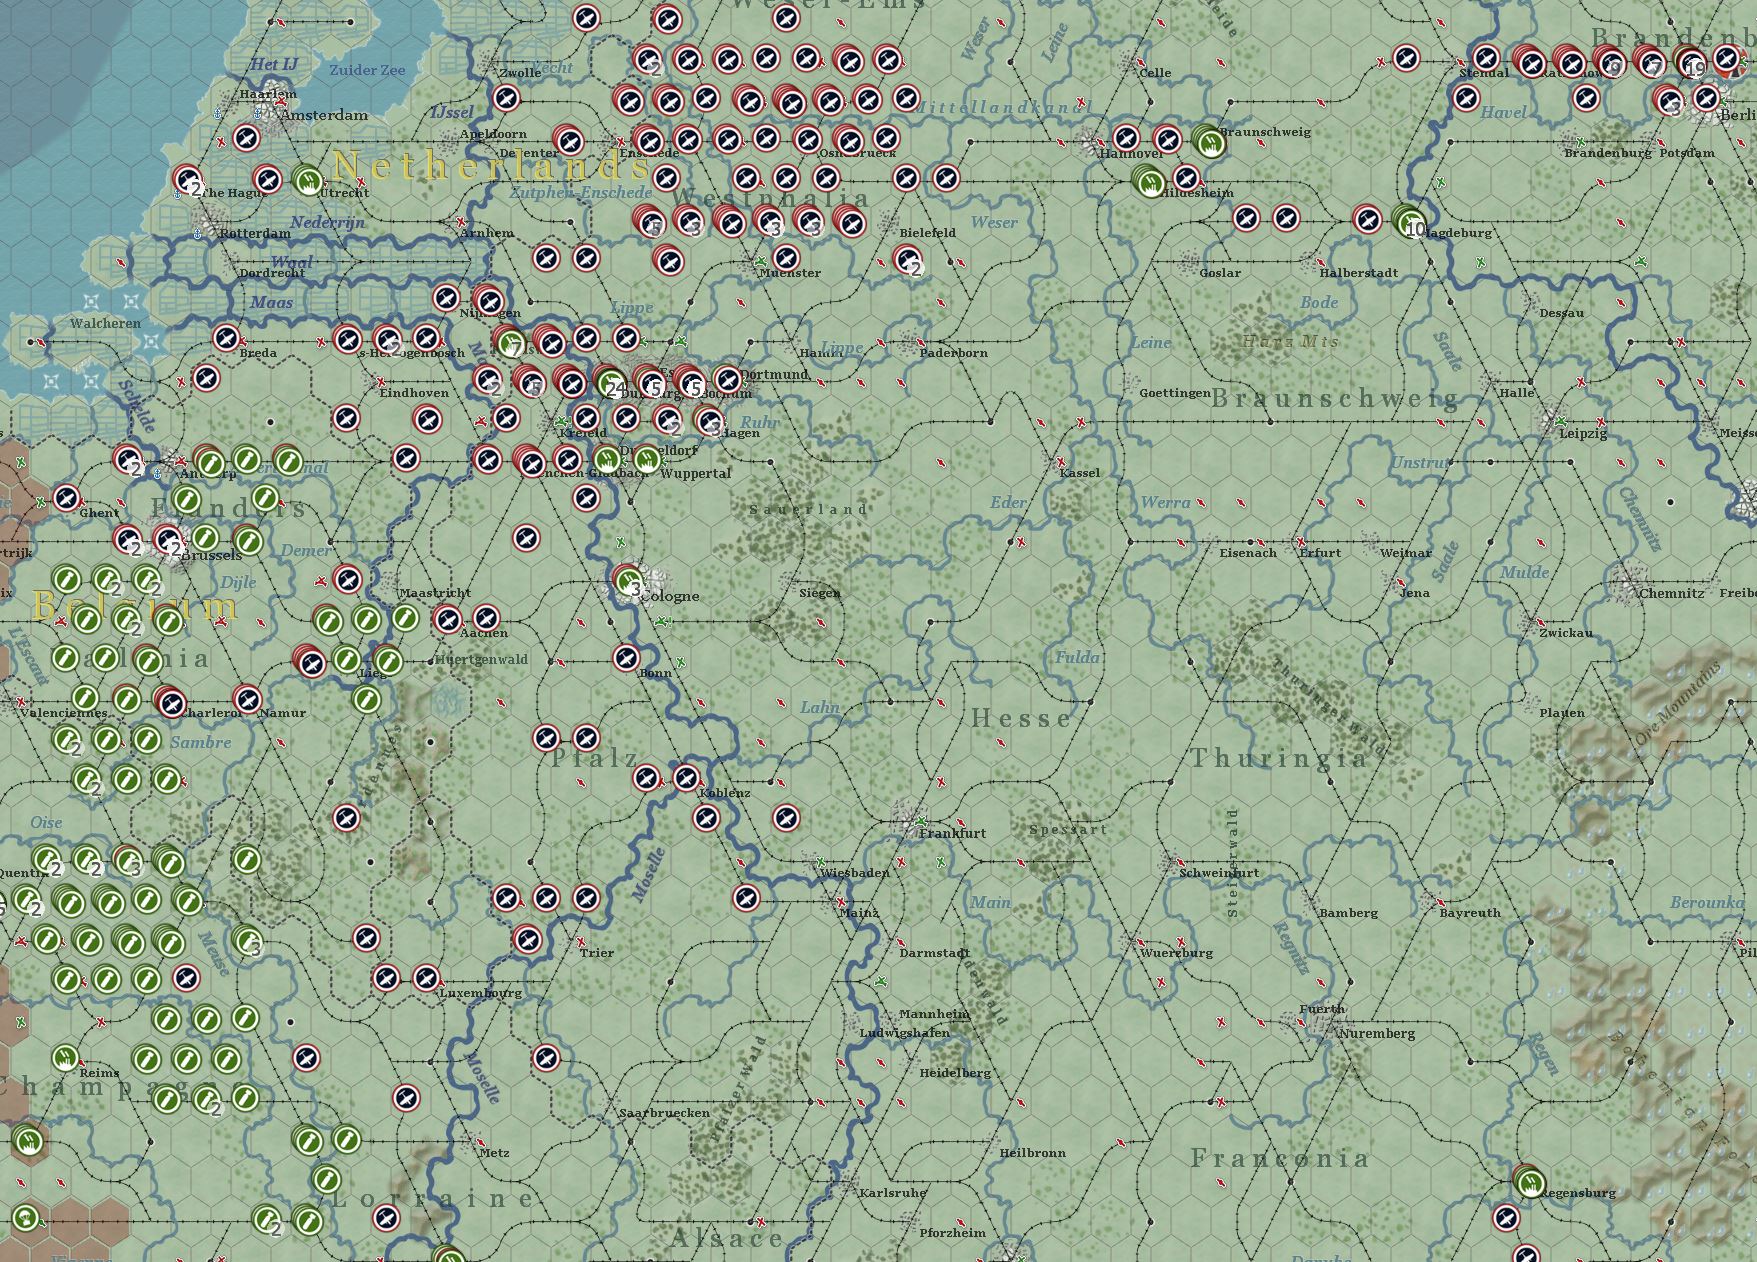1757x1262 pixels.
Task: Select the air unit beside Dortmund
Action: (x=729, y=380)
